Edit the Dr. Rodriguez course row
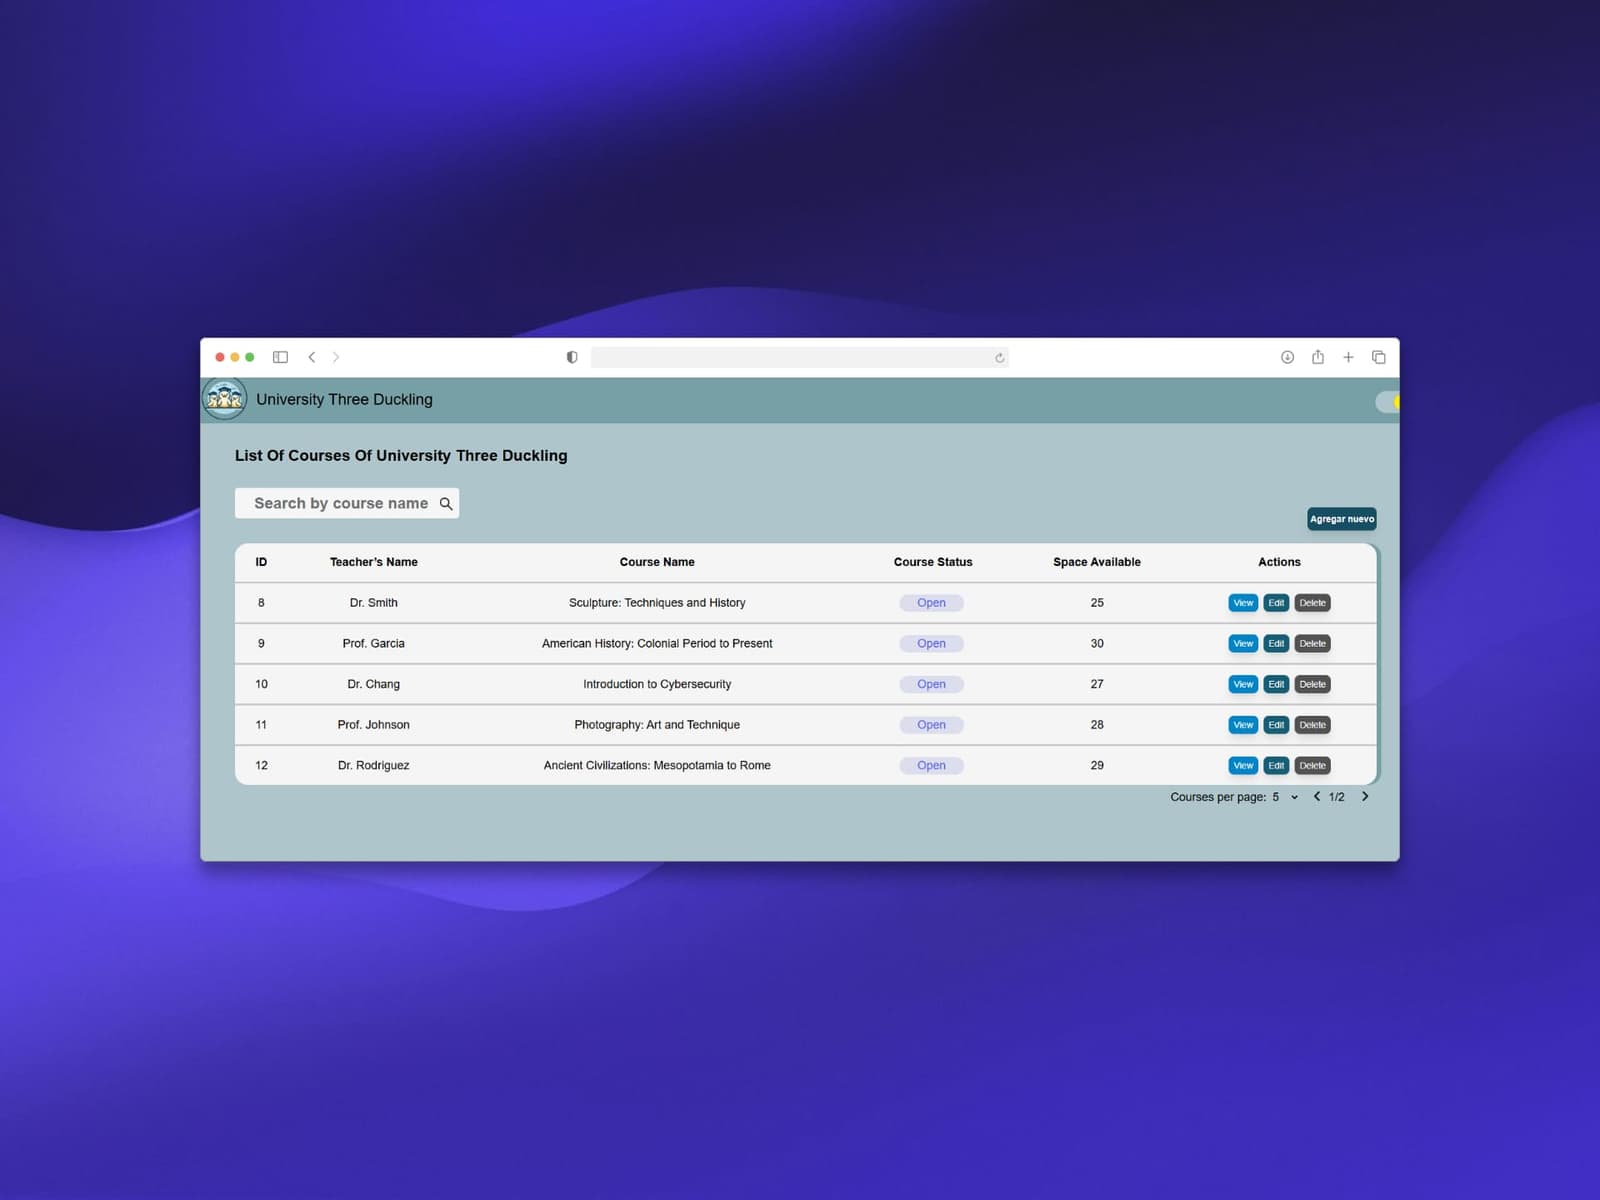The image size is (1600, 1200). click(1276, 766)
